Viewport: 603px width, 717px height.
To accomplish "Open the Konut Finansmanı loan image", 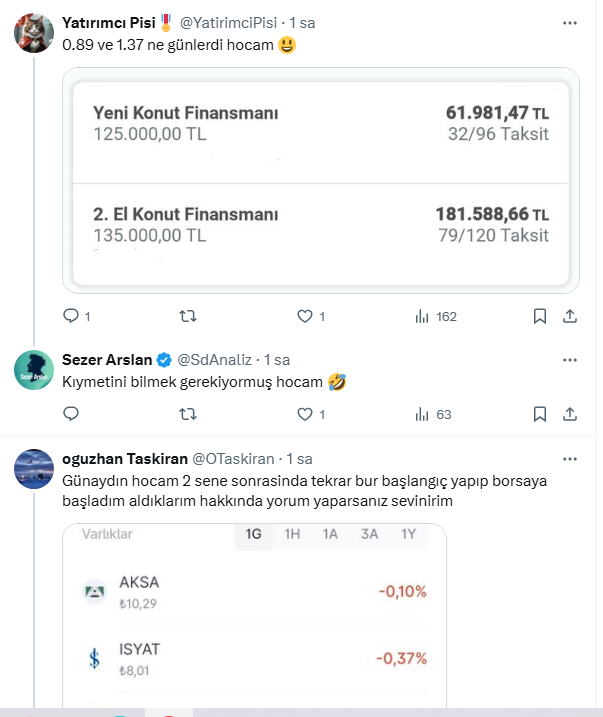I will 320,180.
